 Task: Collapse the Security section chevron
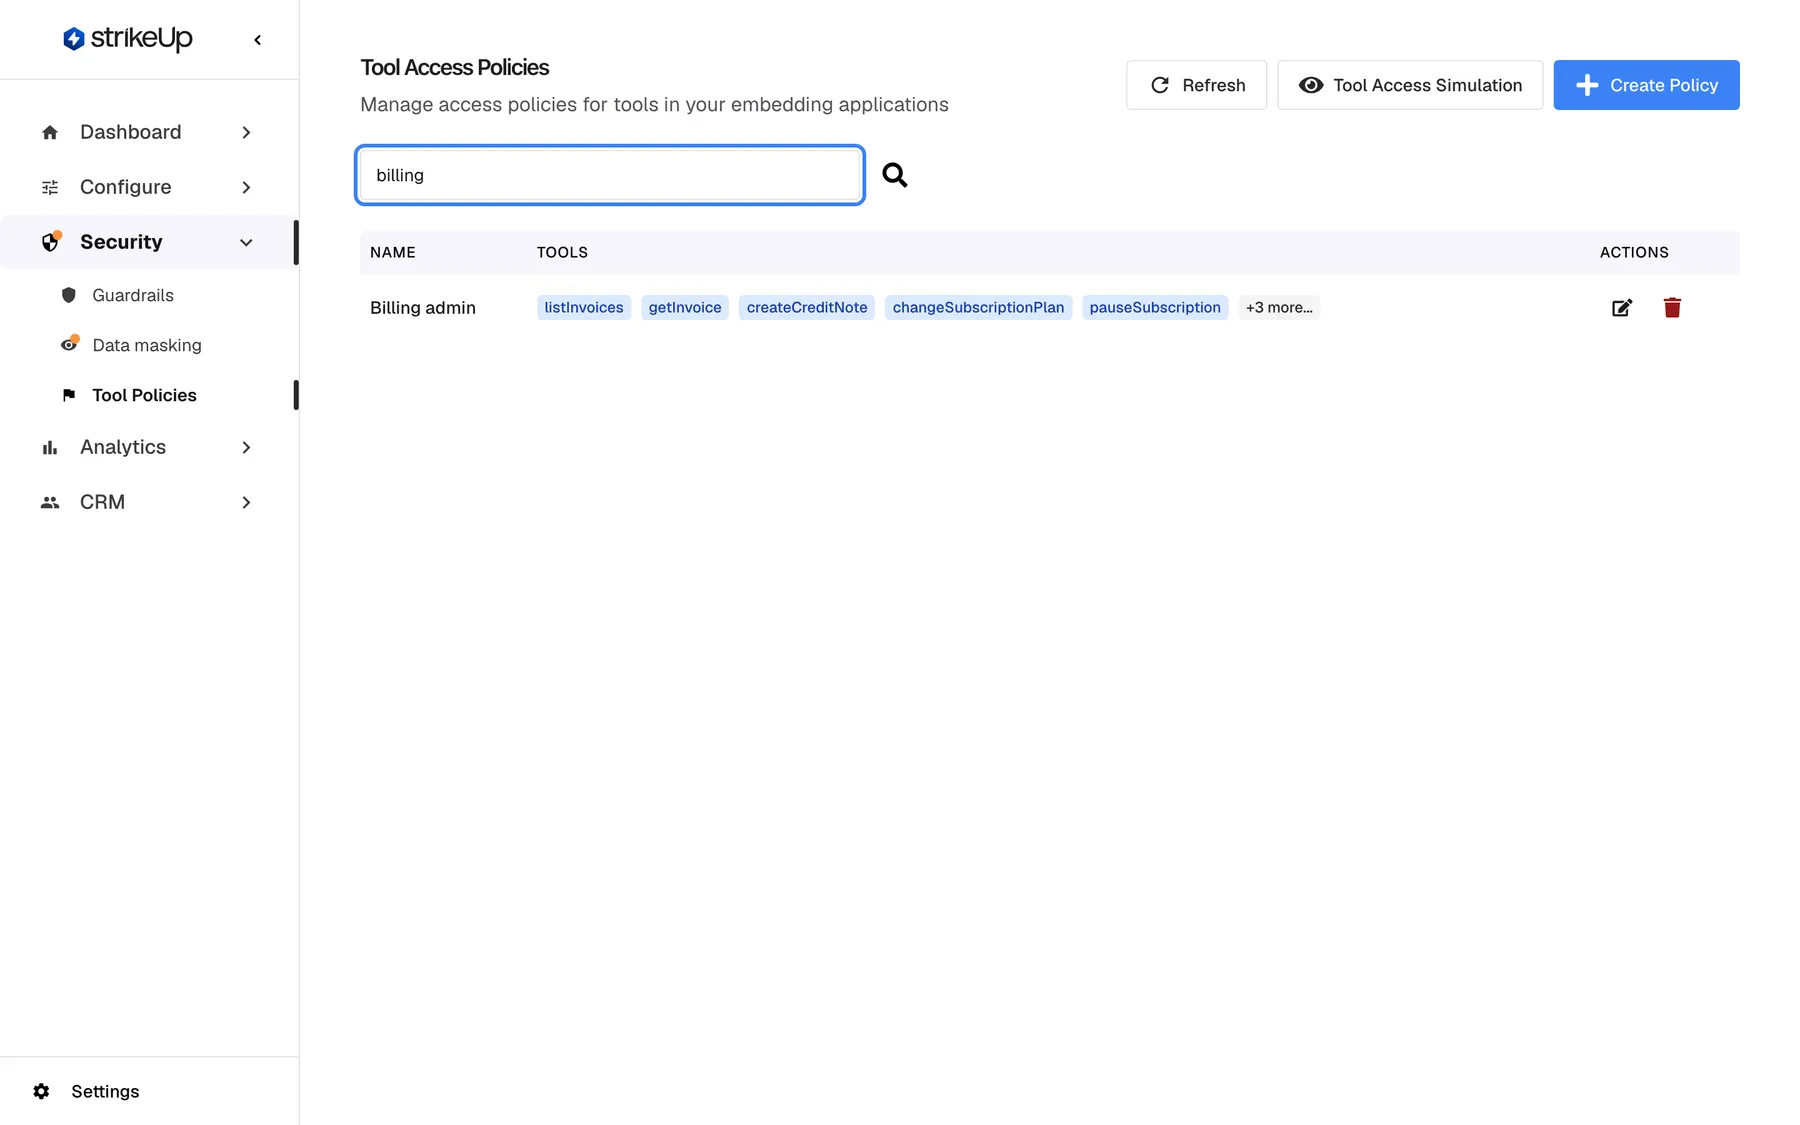tap(246, 242)
